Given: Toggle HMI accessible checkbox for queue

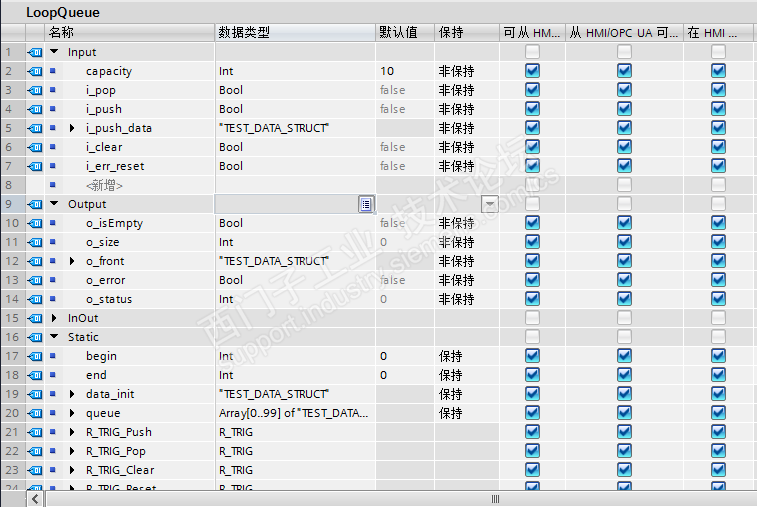Looking at the screenshot, I should click(532, 413).
